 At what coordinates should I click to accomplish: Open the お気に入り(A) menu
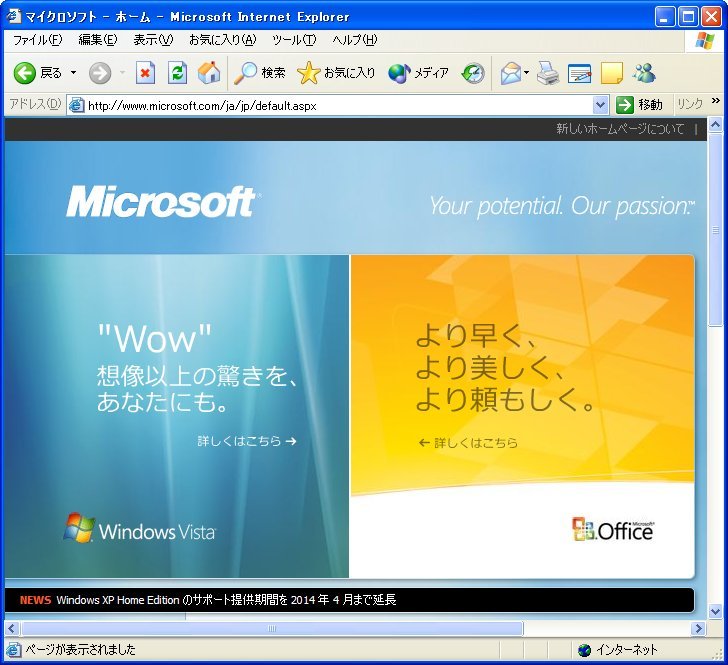pos(222,40)
